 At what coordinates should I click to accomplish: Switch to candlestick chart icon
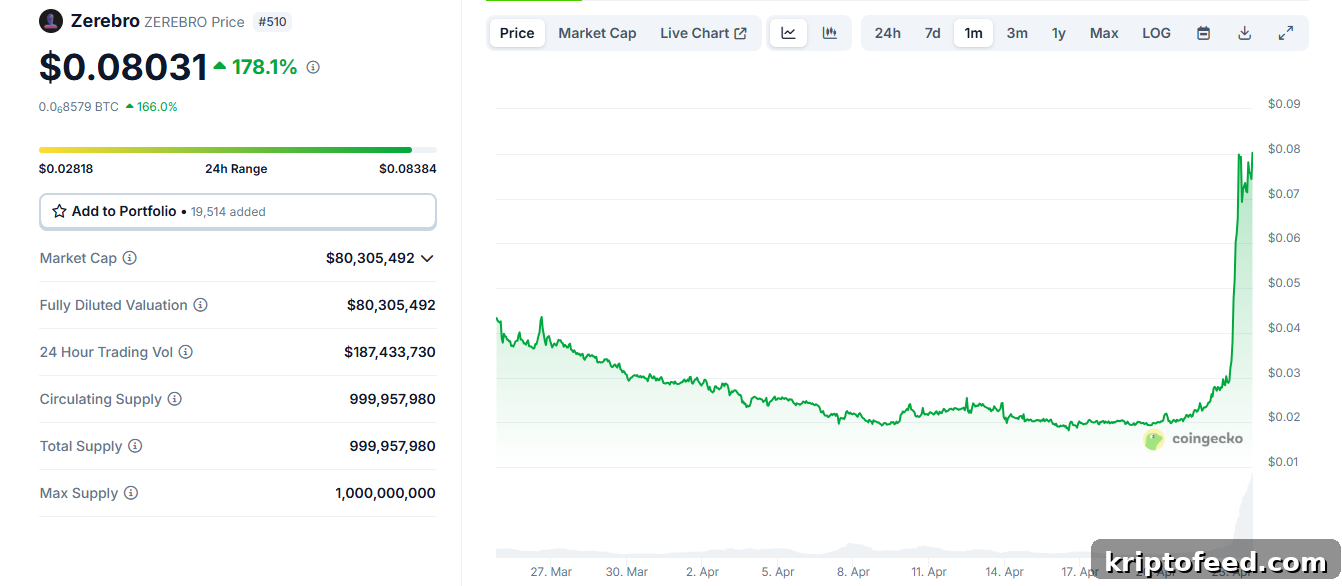pyautogui.click(x=830, y=33)
